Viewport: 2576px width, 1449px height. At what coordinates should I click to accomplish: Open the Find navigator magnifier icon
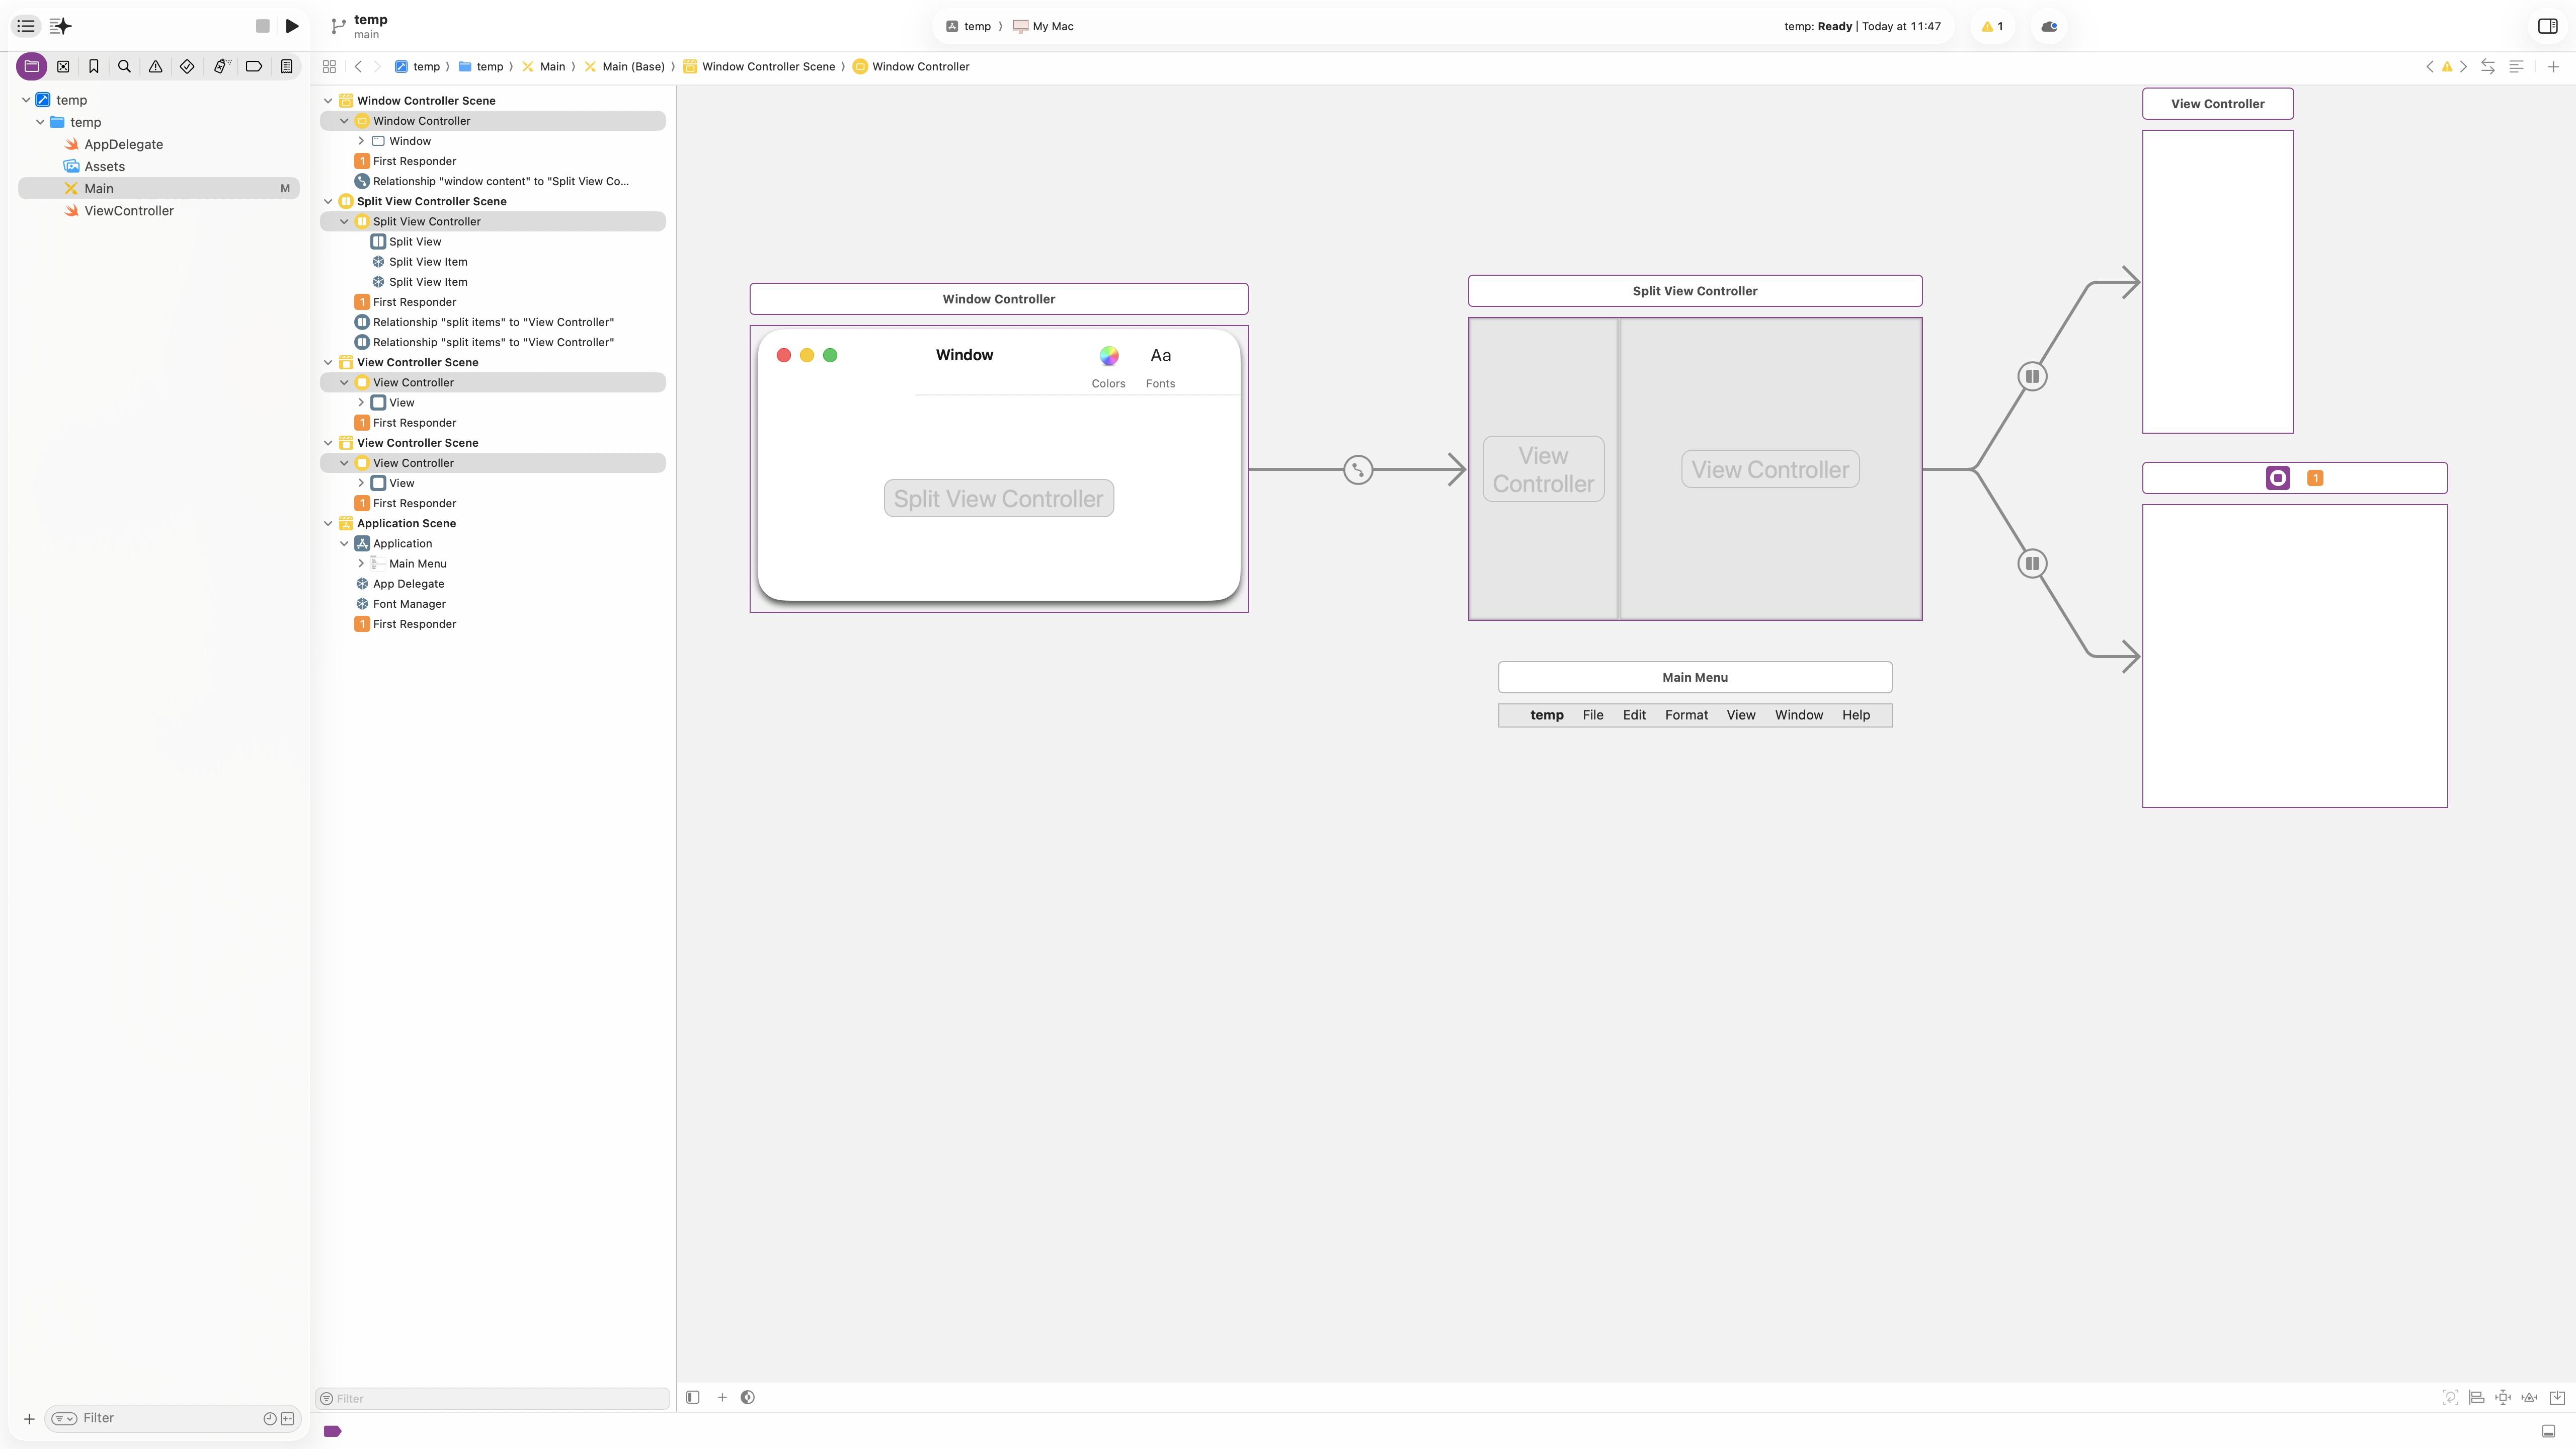(124, 66)
